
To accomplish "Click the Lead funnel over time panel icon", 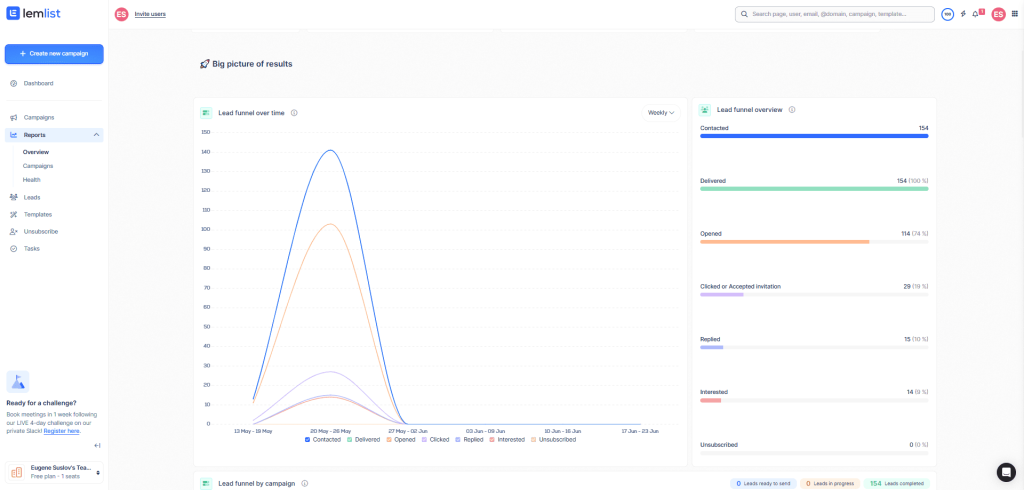I will [x=206, y=113].
